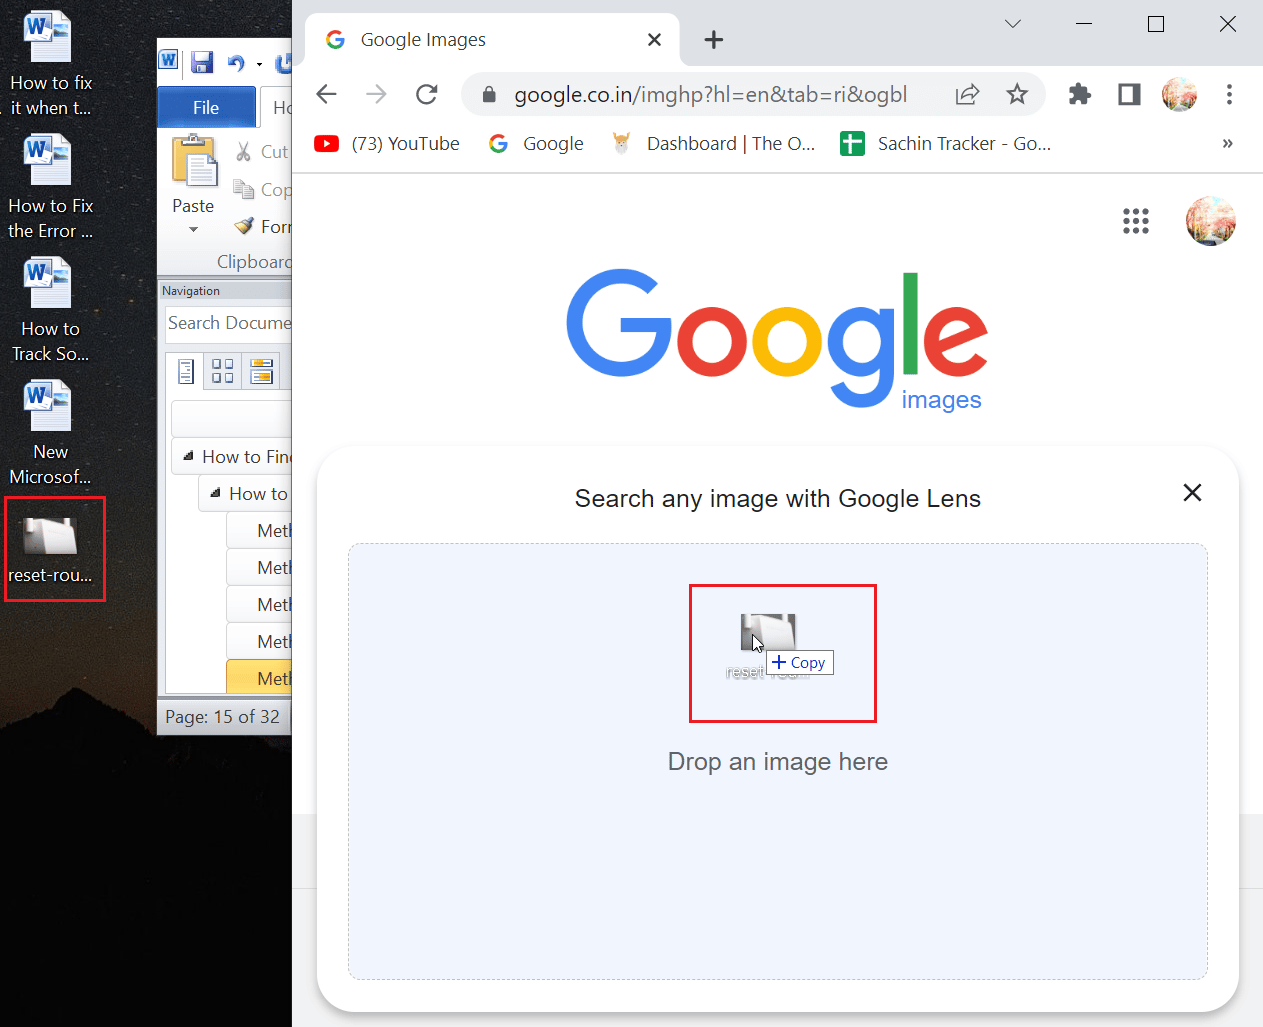This screenshot has width=1263, height=1027.
Task: Open Chrome's side panel icon
Action: click(x=1128, y=93)
